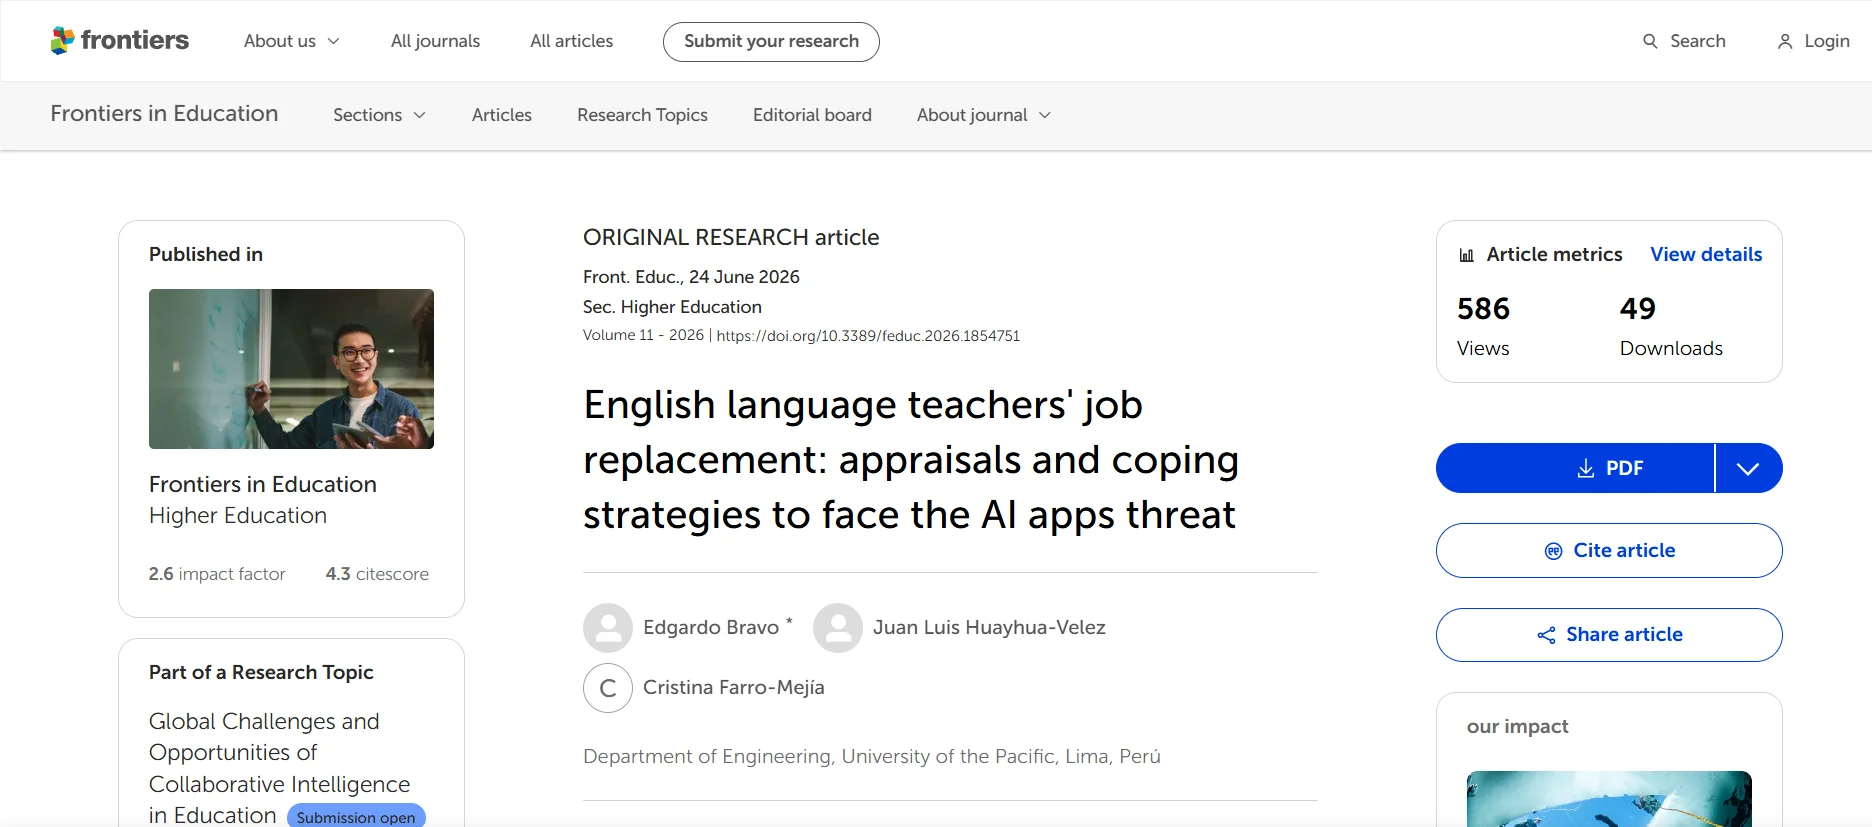Click Edgardo Bravo's avatar icon
Image resolution: width=1872 pixels, height=827 pixels.
click(x=608, y=628)
